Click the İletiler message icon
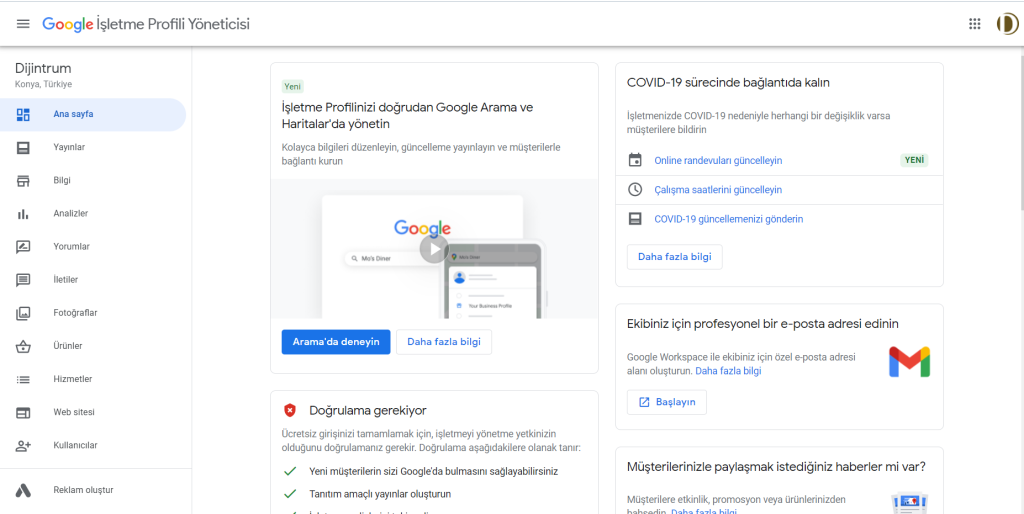This screenshot has height=514, width=1024. tap(23, 280)
